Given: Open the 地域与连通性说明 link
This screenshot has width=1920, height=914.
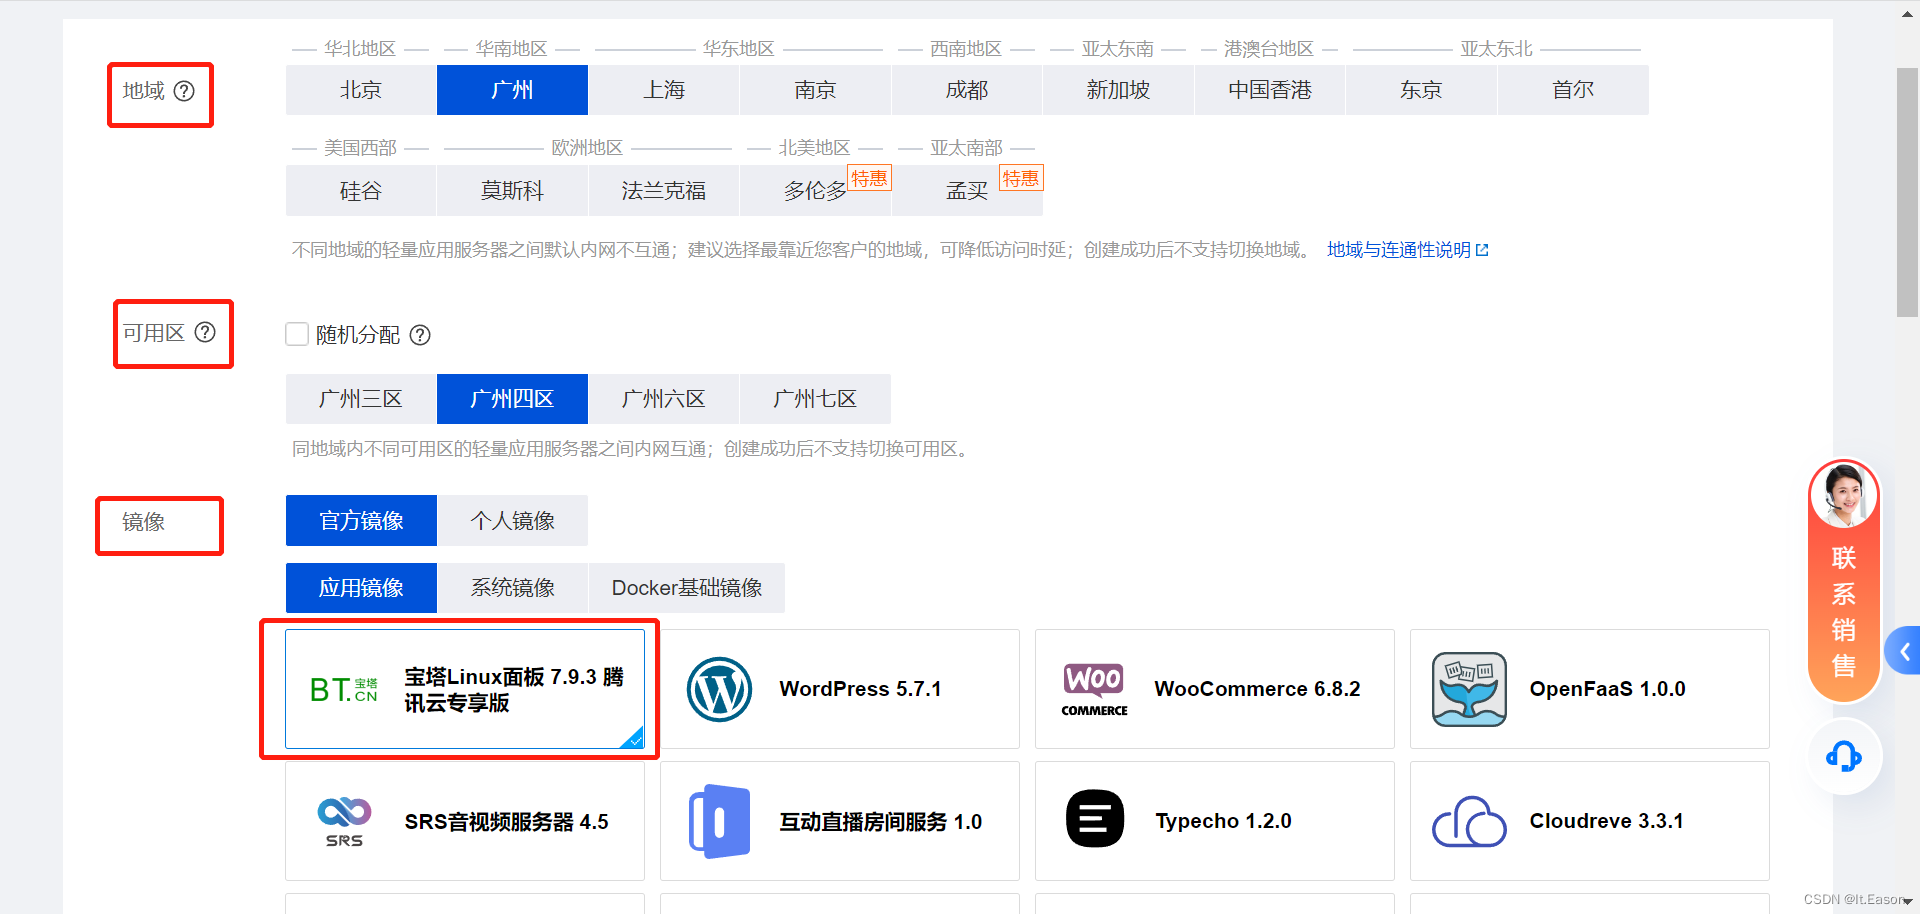Looking at the screenshot, I should pyautogui.click(x=1407, y=250).
